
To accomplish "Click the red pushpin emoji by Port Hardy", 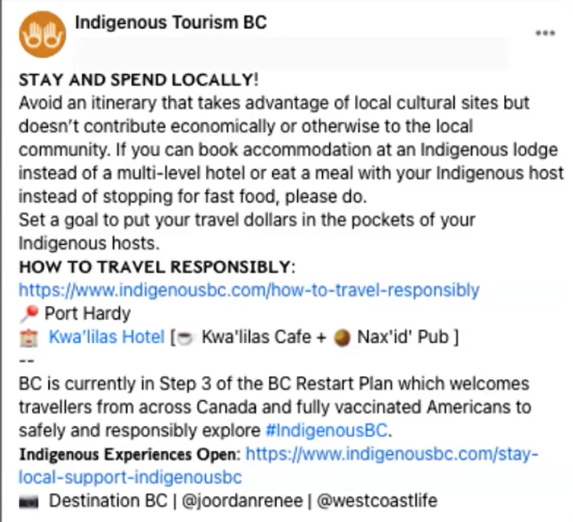I will tap(29, 314).
